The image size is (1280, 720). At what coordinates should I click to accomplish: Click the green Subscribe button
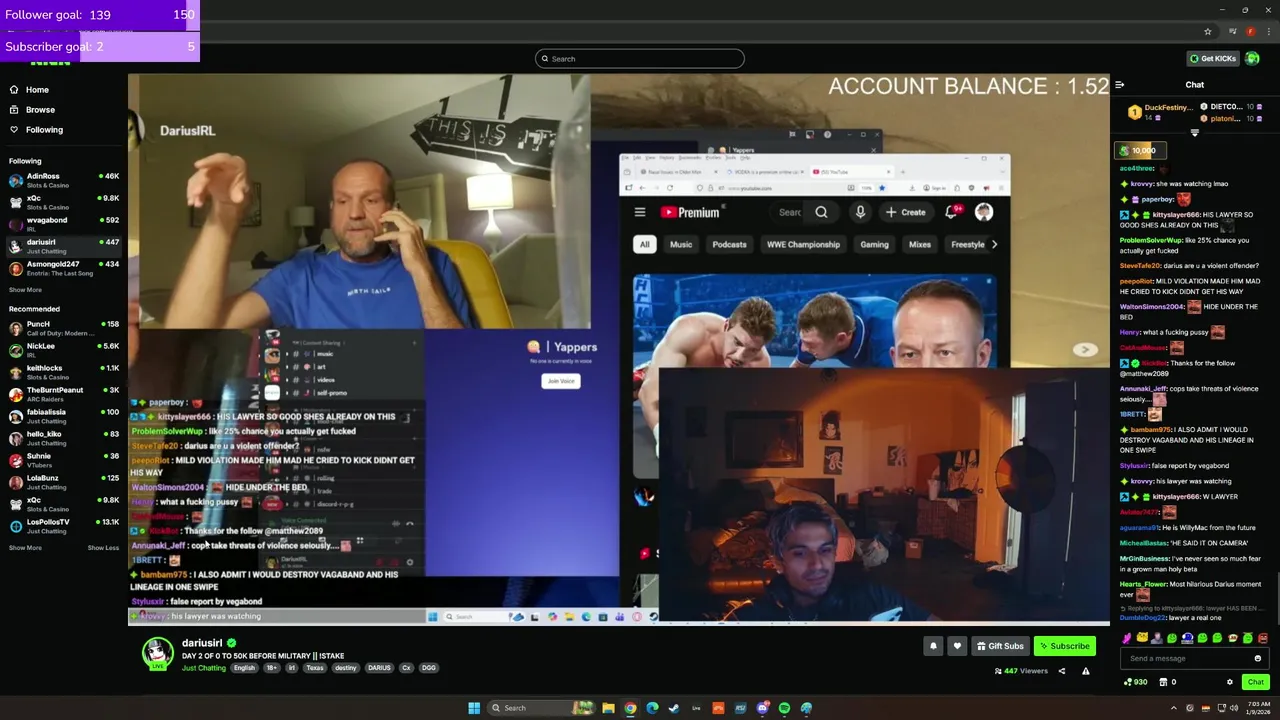[1064, 646]
